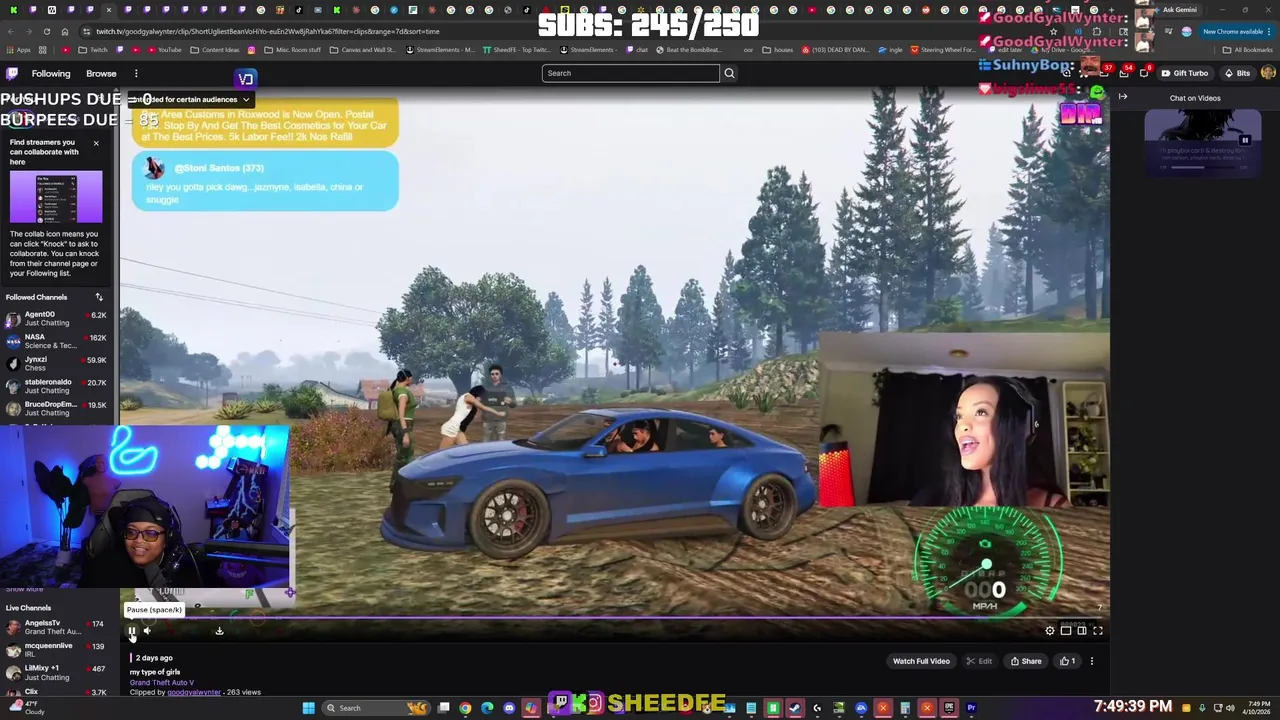Click the address bar URL
Screen dimensions: 1280x720
267,31
